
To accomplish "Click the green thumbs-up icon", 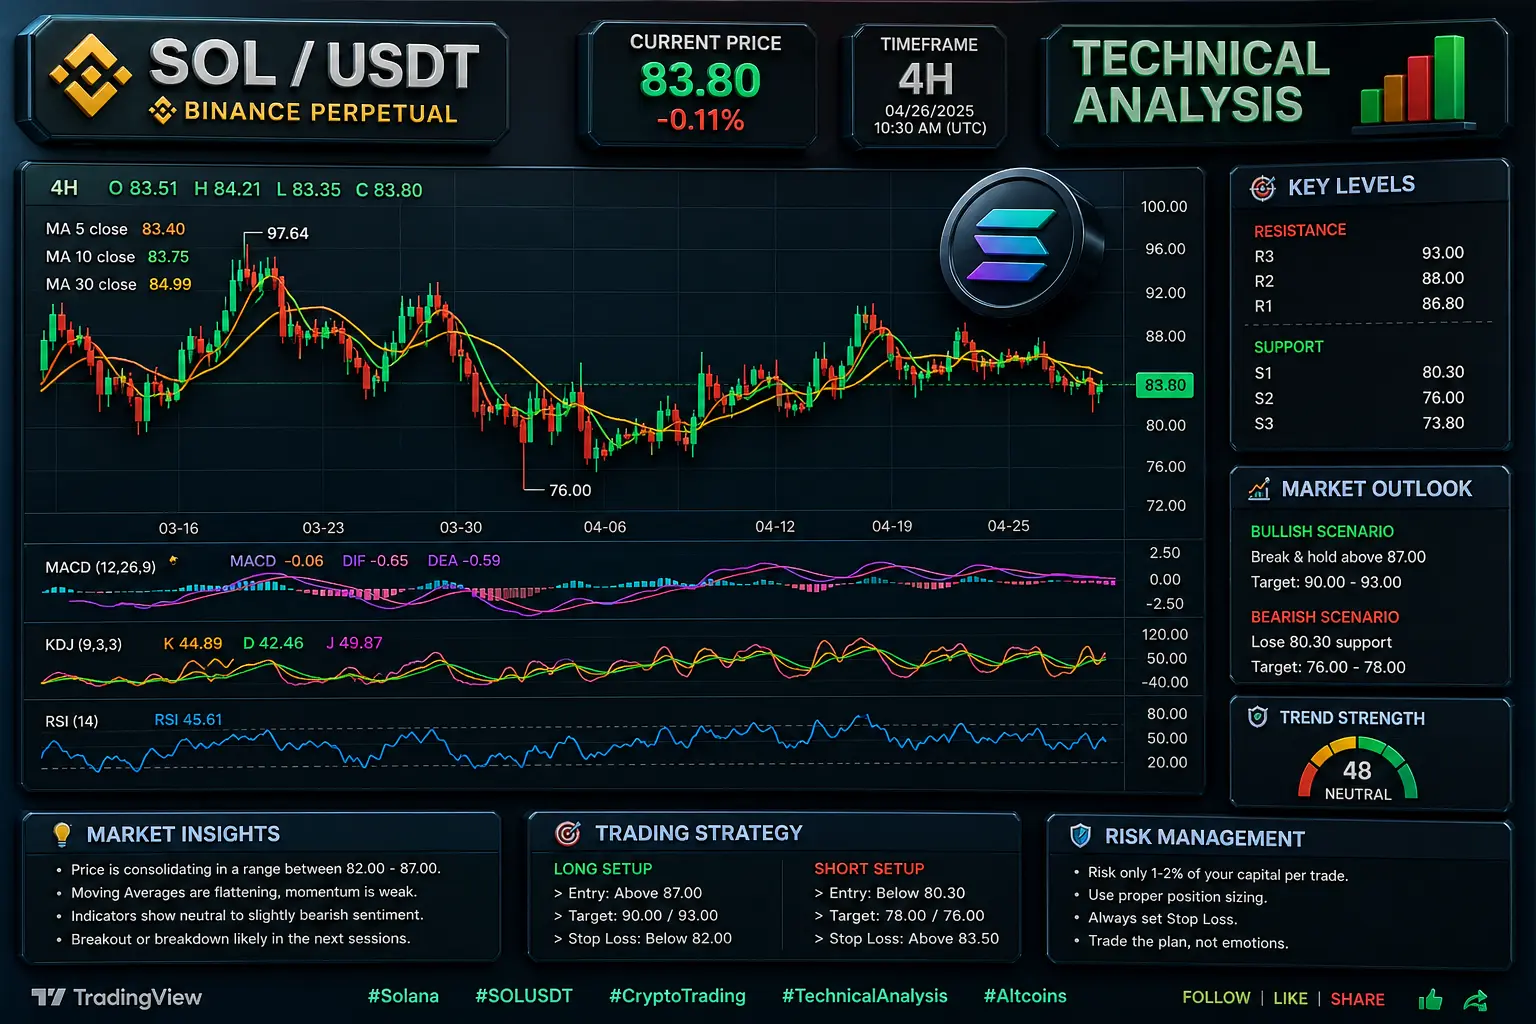I will pos(1430,999).
